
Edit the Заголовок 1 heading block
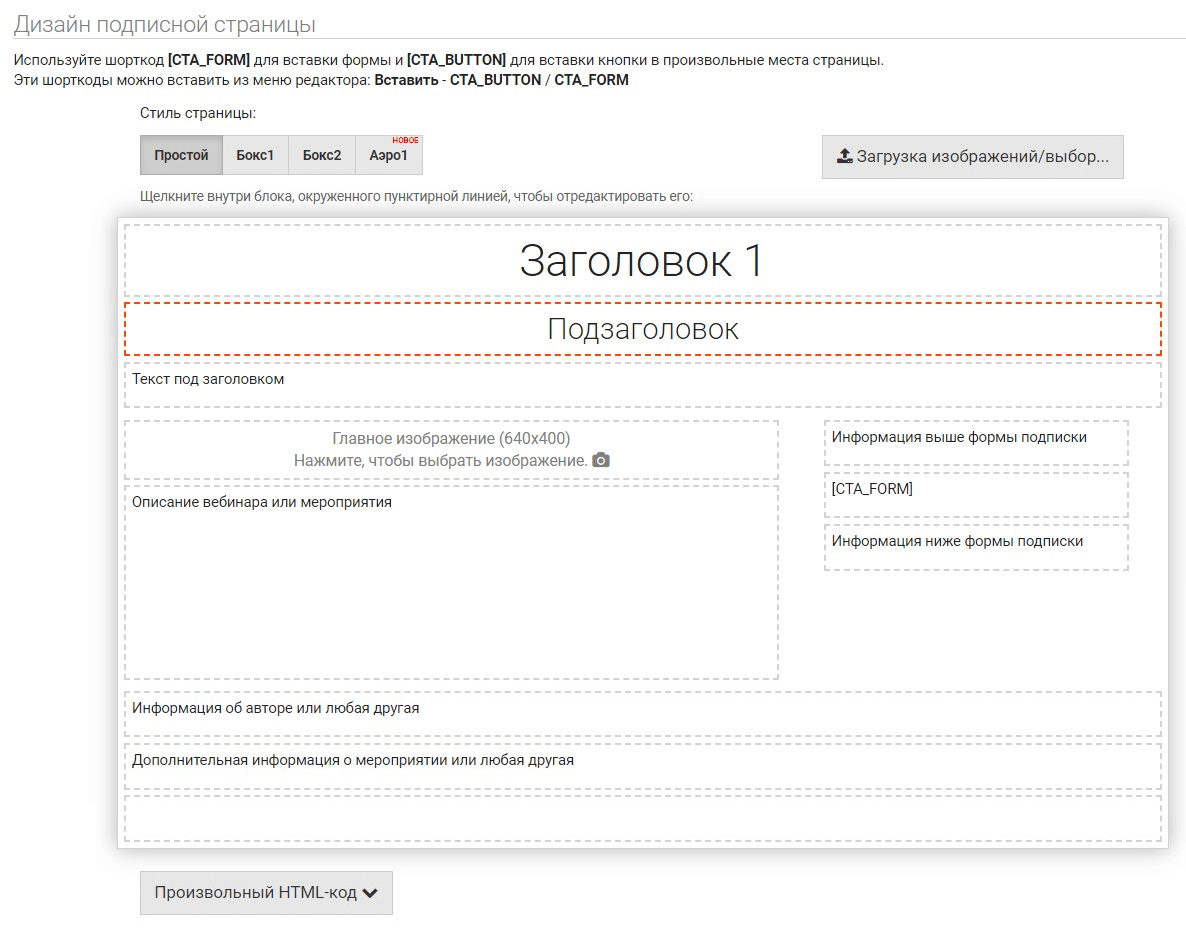(x=642, y=261)
